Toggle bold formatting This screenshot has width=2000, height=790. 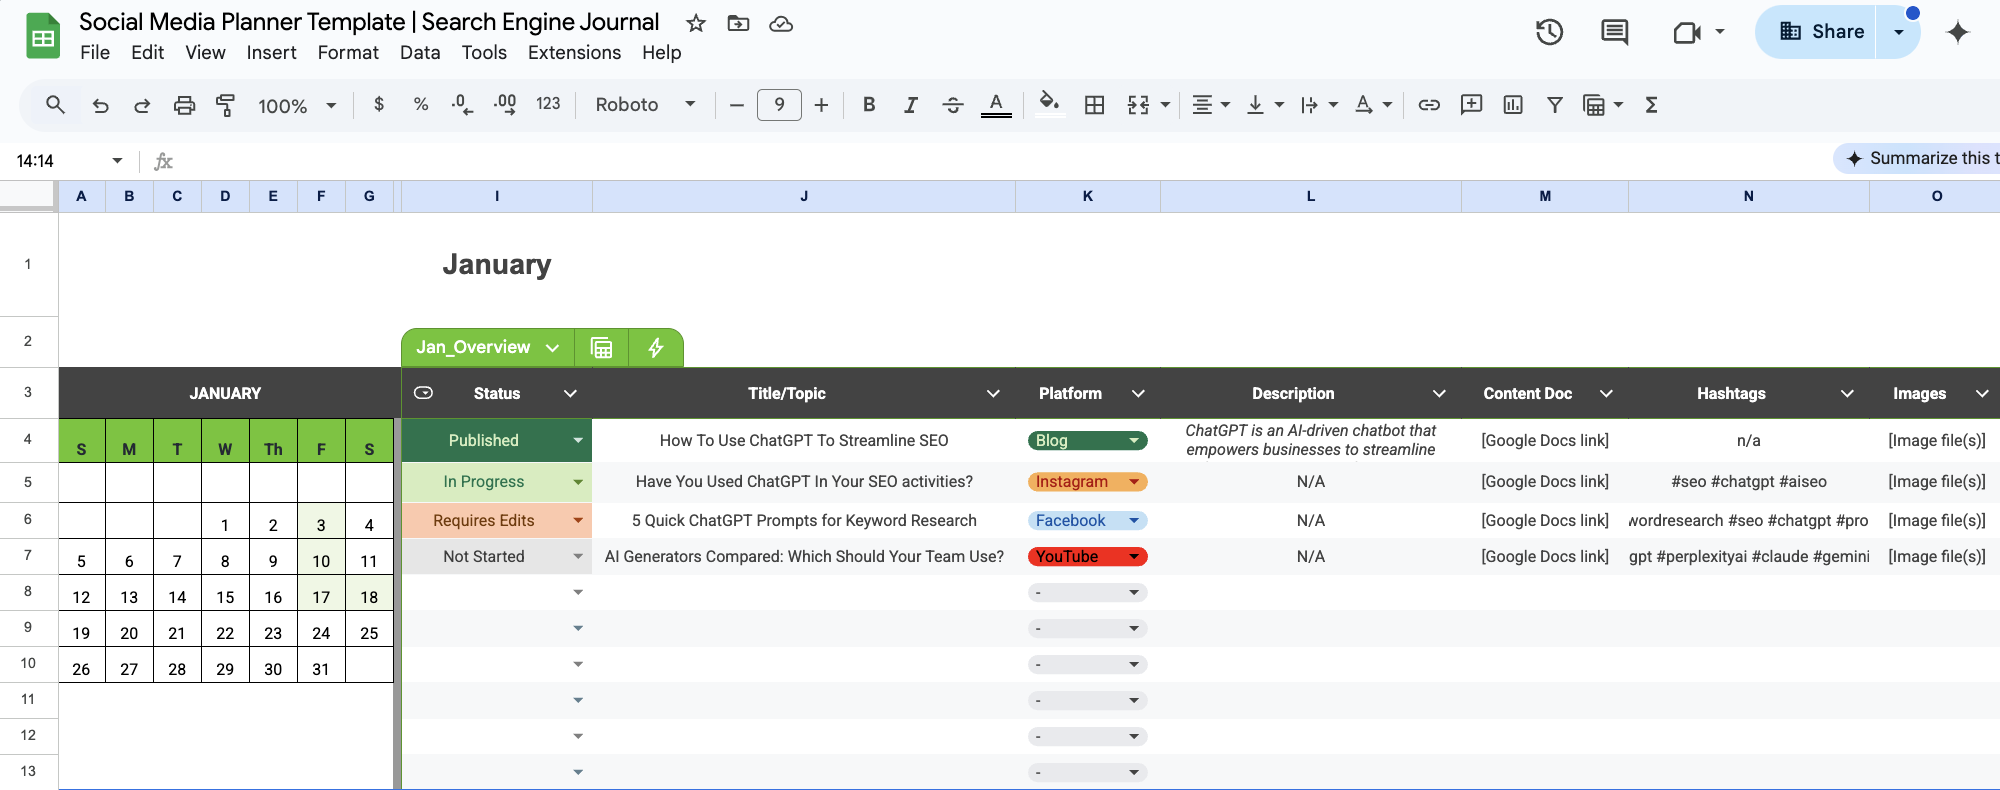point(869,104)
